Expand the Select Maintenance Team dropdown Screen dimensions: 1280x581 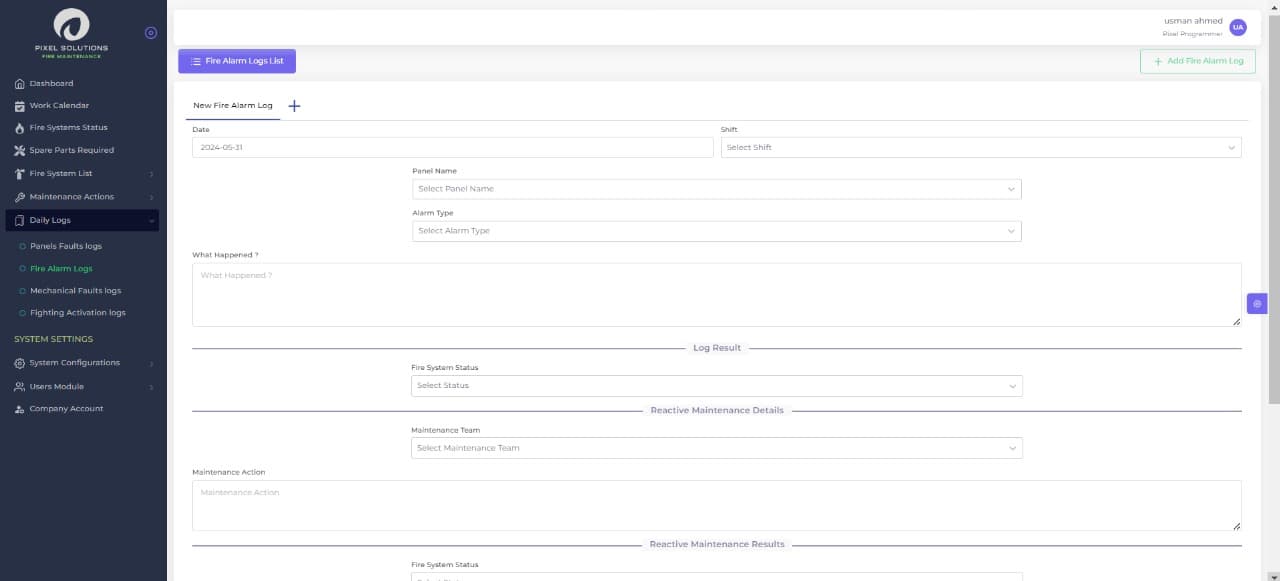[716, 448]
